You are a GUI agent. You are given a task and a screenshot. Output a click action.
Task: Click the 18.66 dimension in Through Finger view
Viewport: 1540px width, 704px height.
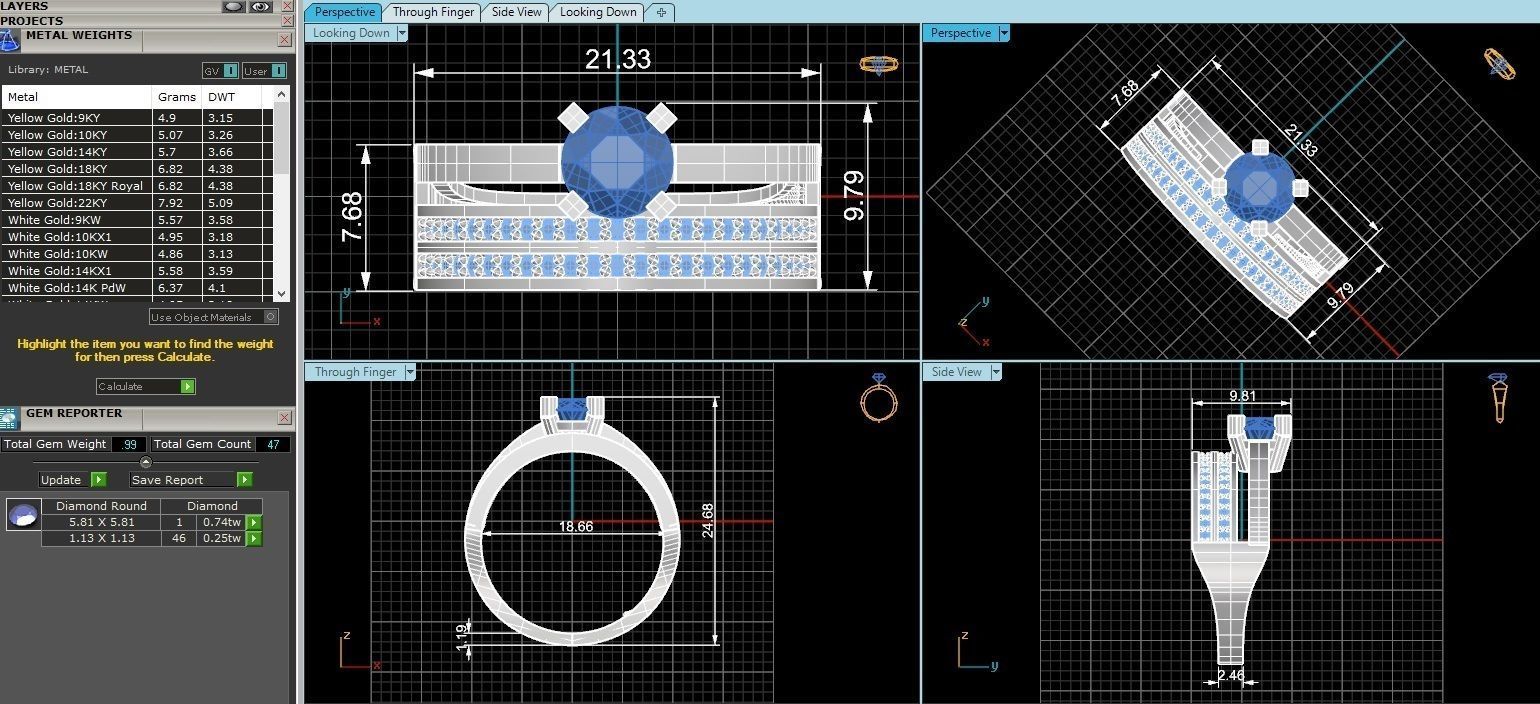click(576, 526)
